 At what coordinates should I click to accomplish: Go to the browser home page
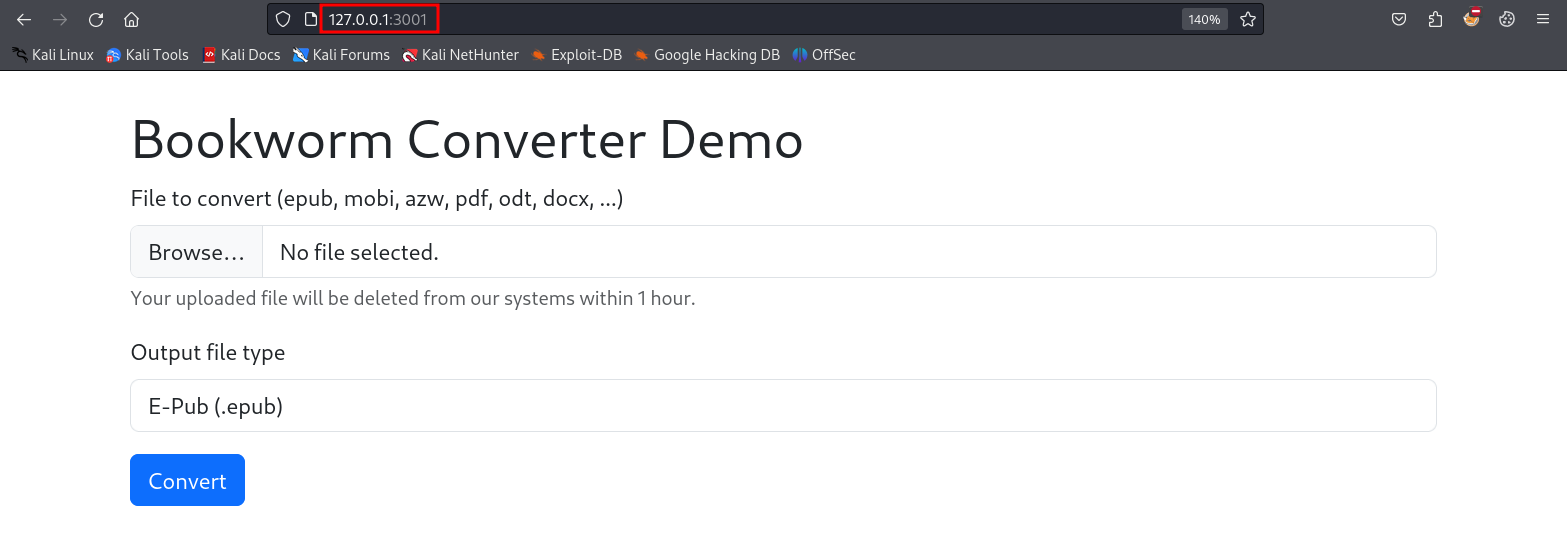[131, 19]
